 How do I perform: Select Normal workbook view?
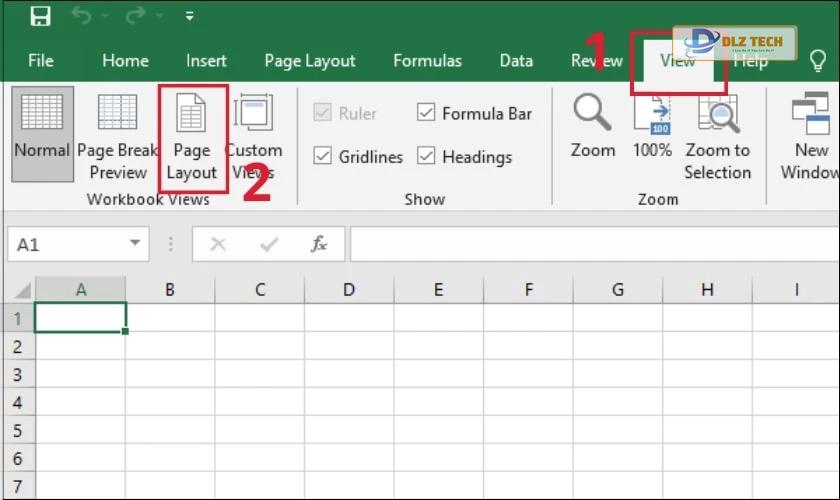[42, 134]
